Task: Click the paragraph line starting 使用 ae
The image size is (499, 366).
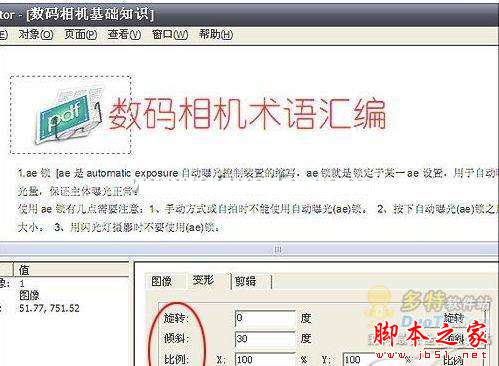Action: click(x=258, y=209)
